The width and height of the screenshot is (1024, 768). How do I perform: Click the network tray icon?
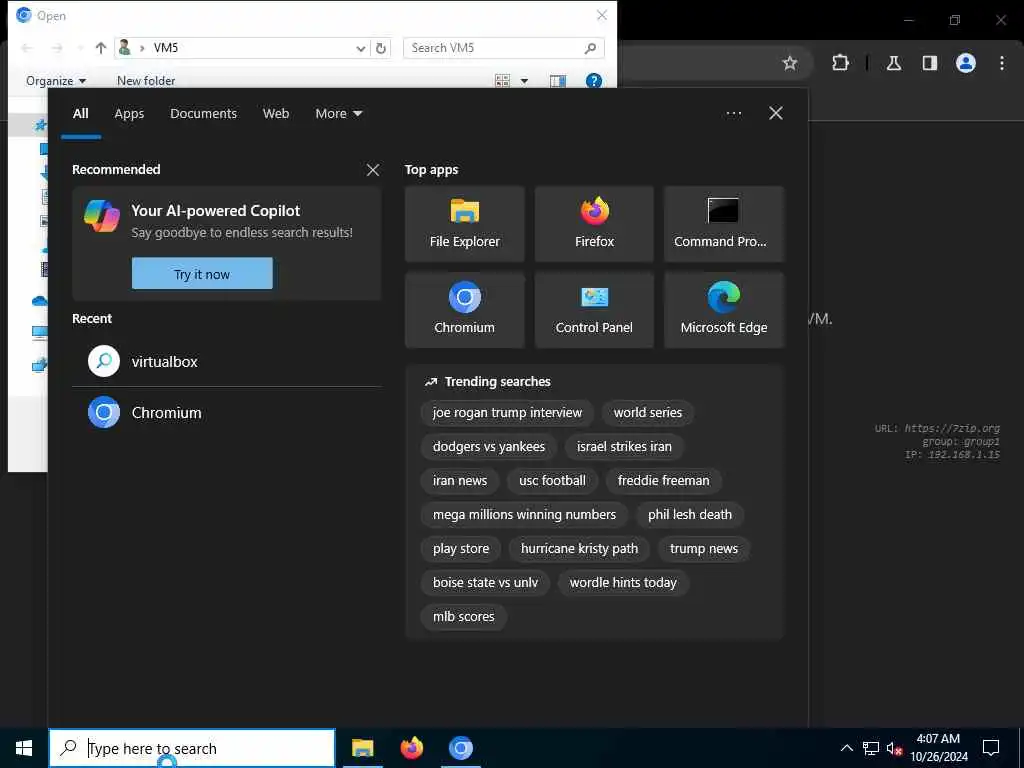[871, 748]
